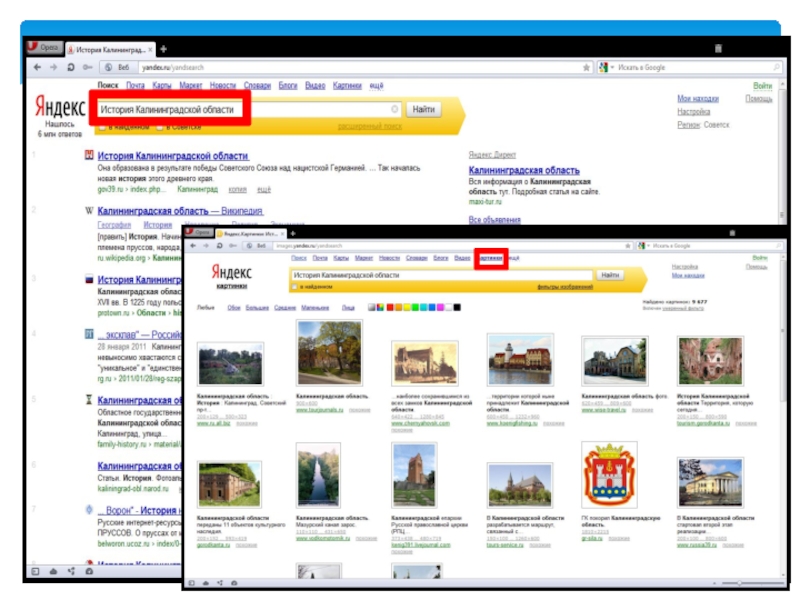
Task: Open 'Карты' link in back window top menu
Action: pos(162,86)
